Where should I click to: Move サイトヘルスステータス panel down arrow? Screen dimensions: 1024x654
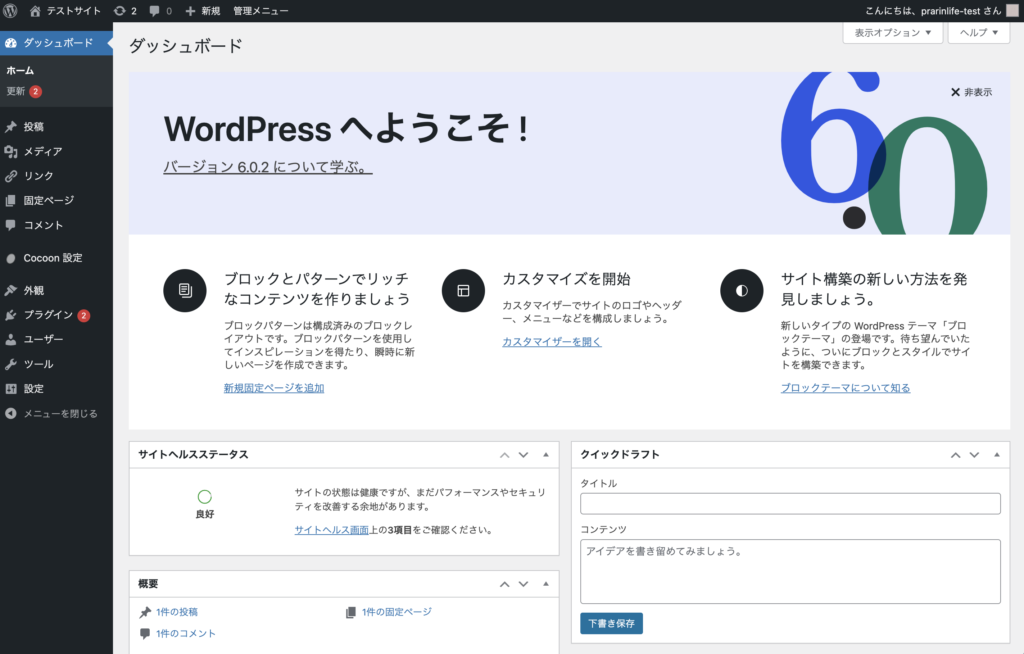pos(523,455)
